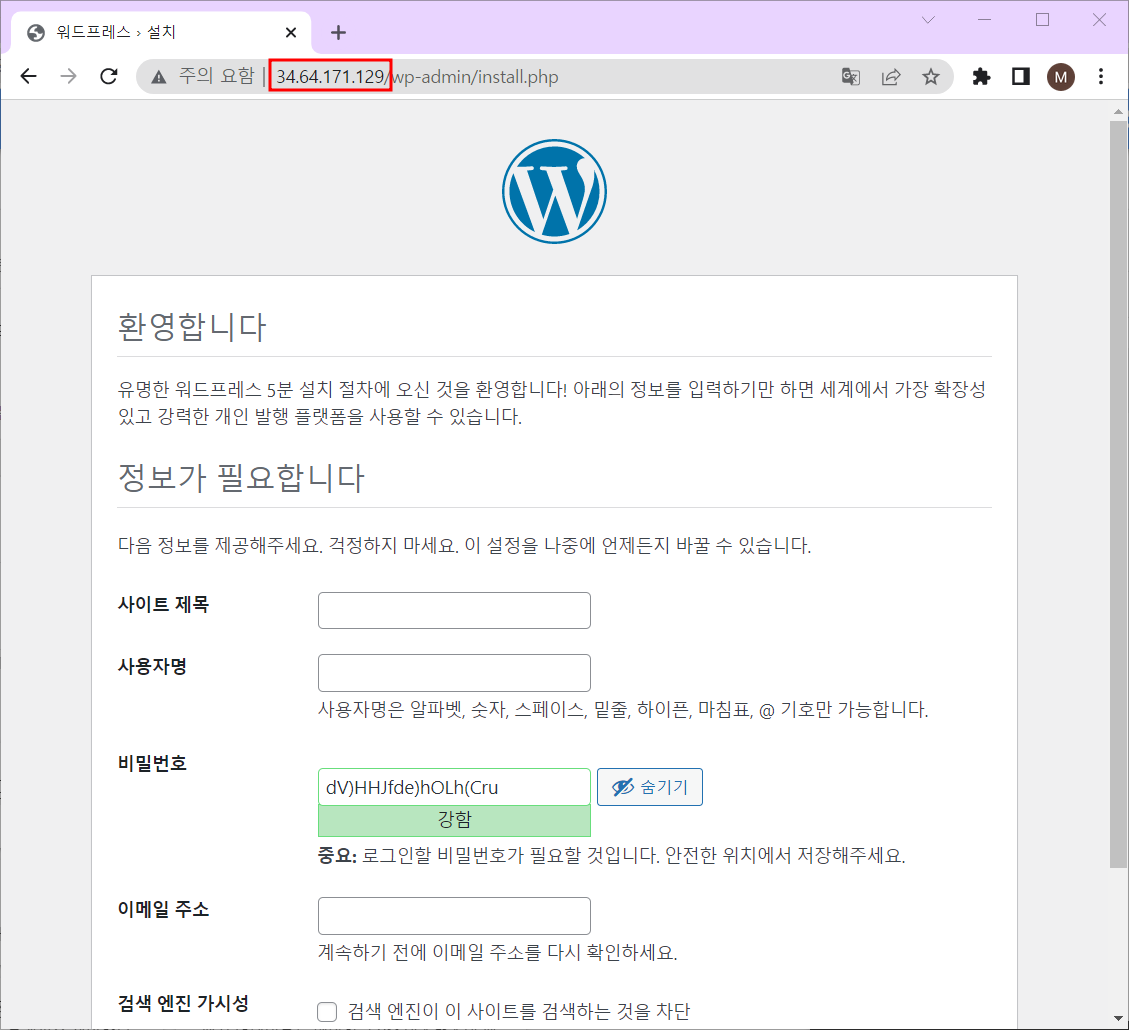Open the Extensions puzzle icon
The image size is (1129, 1030).
click(981, 76)
